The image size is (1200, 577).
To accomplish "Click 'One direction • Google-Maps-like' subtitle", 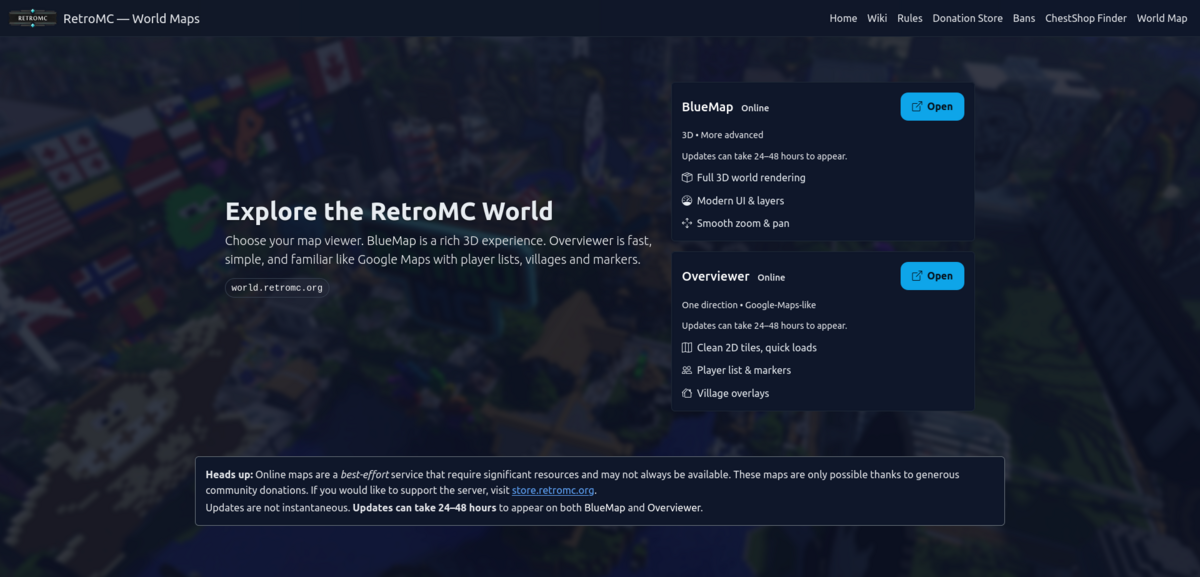I will tap(749, 305).
